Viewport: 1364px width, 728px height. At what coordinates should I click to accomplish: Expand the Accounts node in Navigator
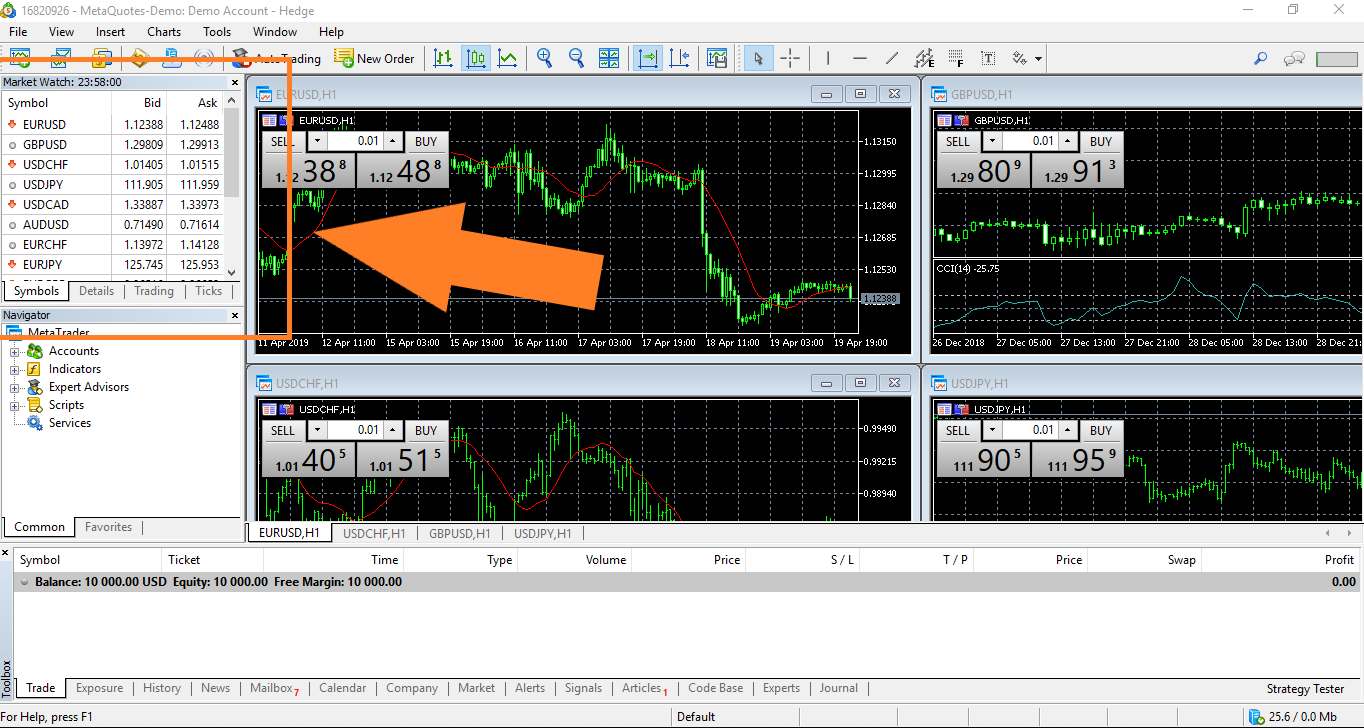(x=15, y=351)
